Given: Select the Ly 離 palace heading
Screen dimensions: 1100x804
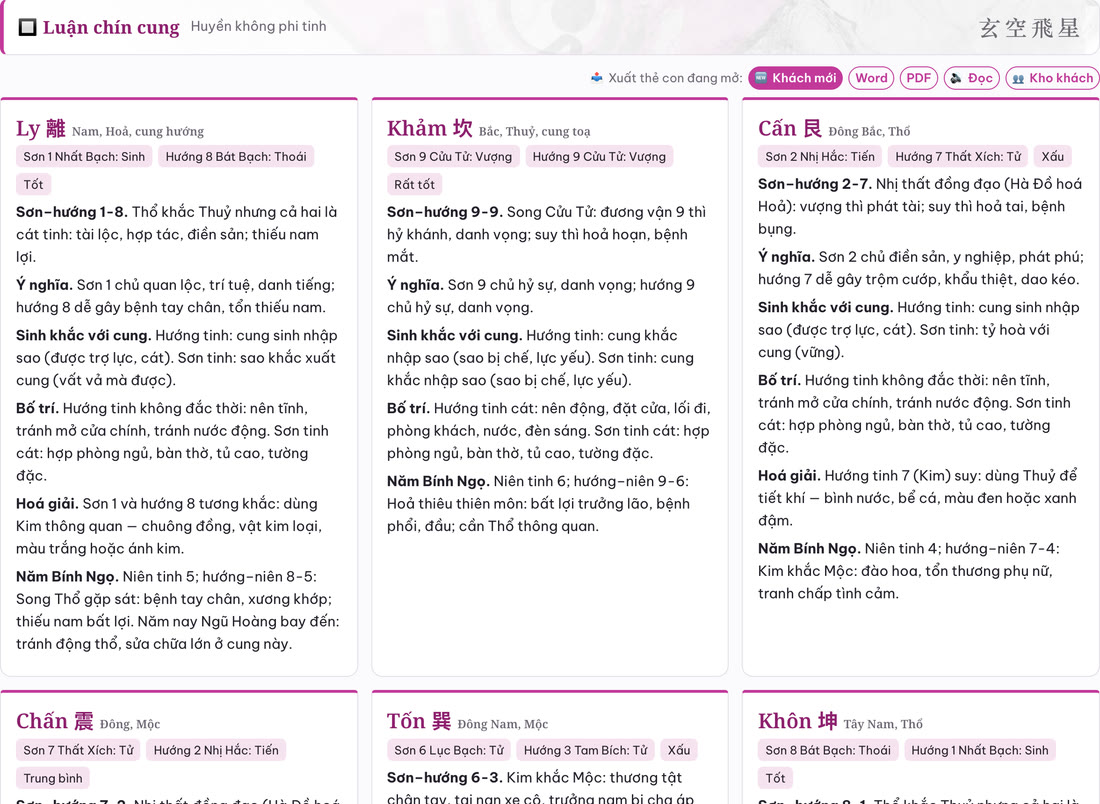Looking at the screenshot, I should click(41, 128).
